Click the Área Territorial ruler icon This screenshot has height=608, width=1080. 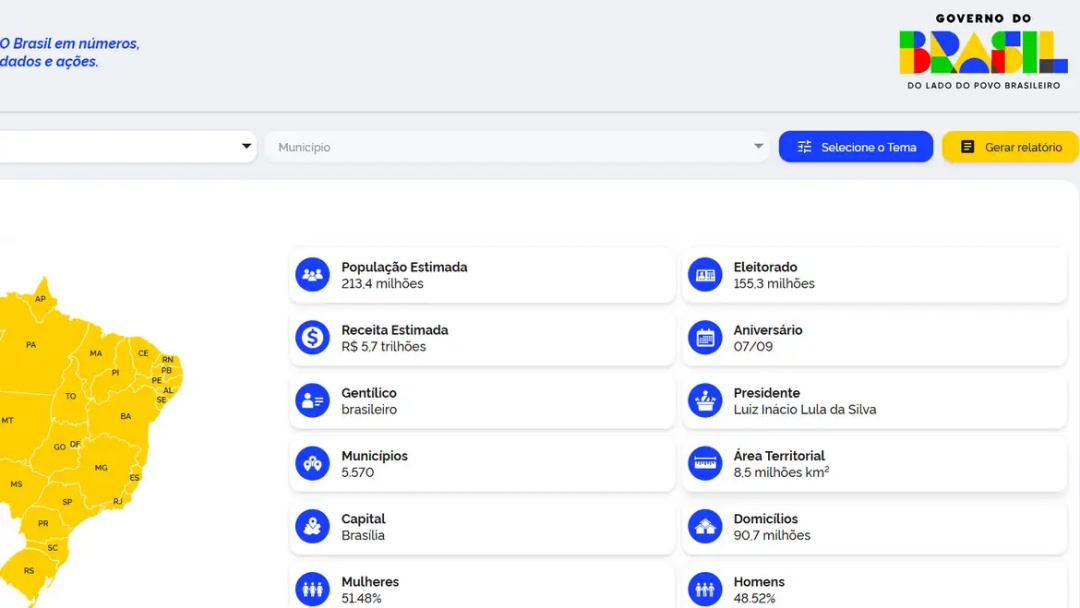tap(705, 463)
